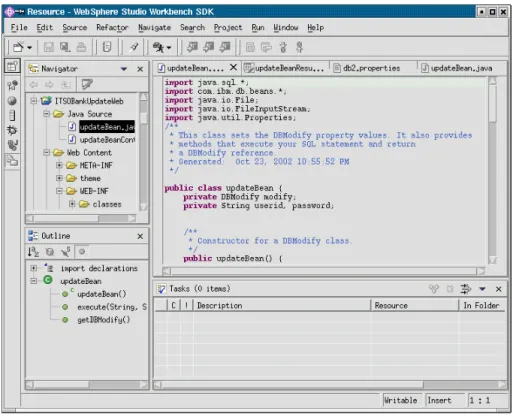Toggle hide static members in Outline

[66, 252]
